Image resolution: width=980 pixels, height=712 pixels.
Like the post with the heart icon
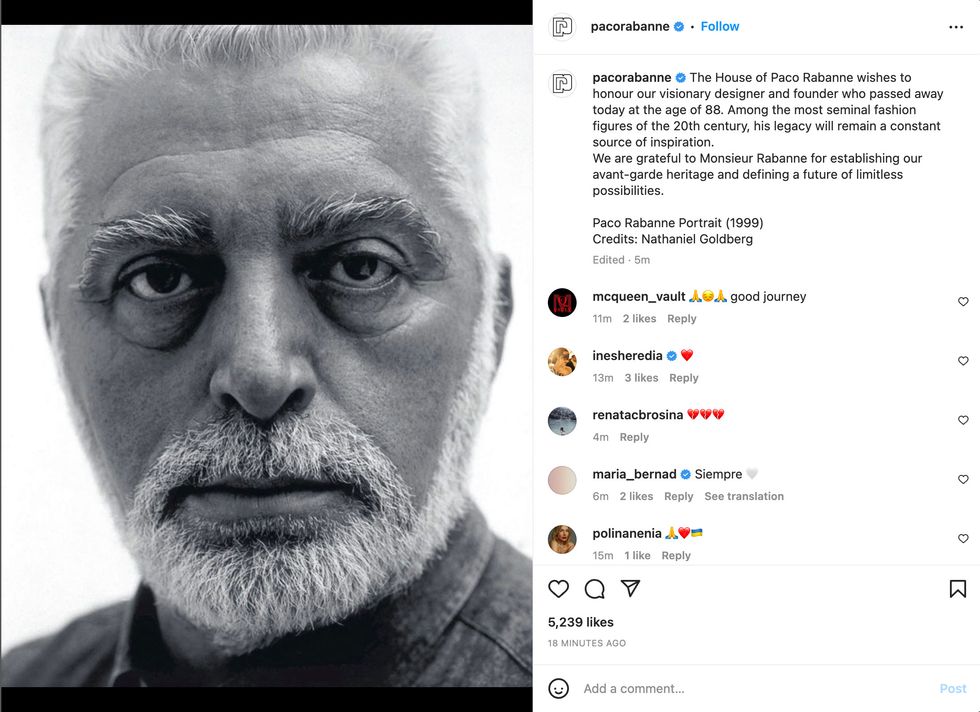coord(558,589)
